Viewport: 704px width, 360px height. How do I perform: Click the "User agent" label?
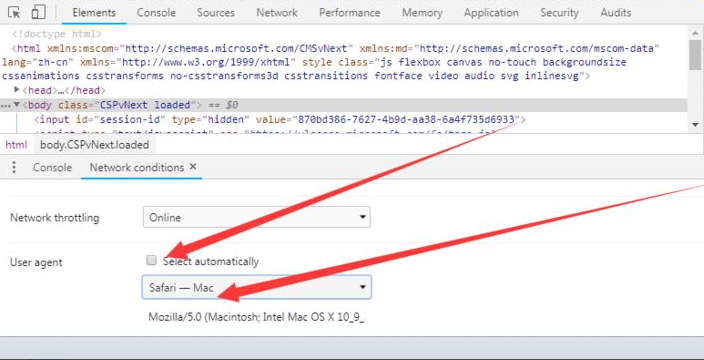click(36, 262)
